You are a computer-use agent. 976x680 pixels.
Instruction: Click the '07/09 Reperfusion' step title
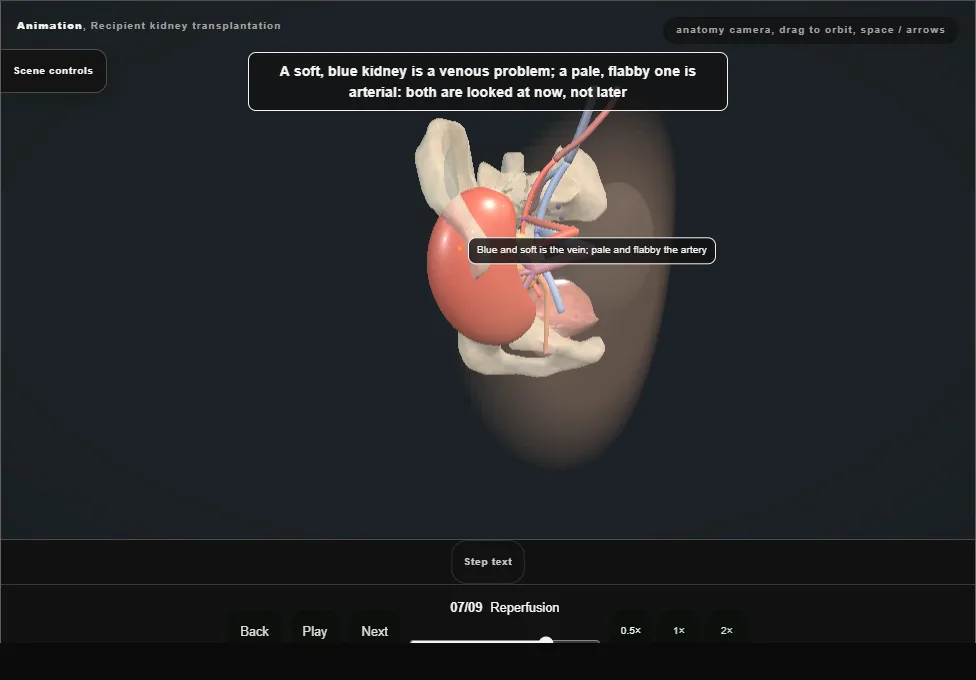[504, 607]
